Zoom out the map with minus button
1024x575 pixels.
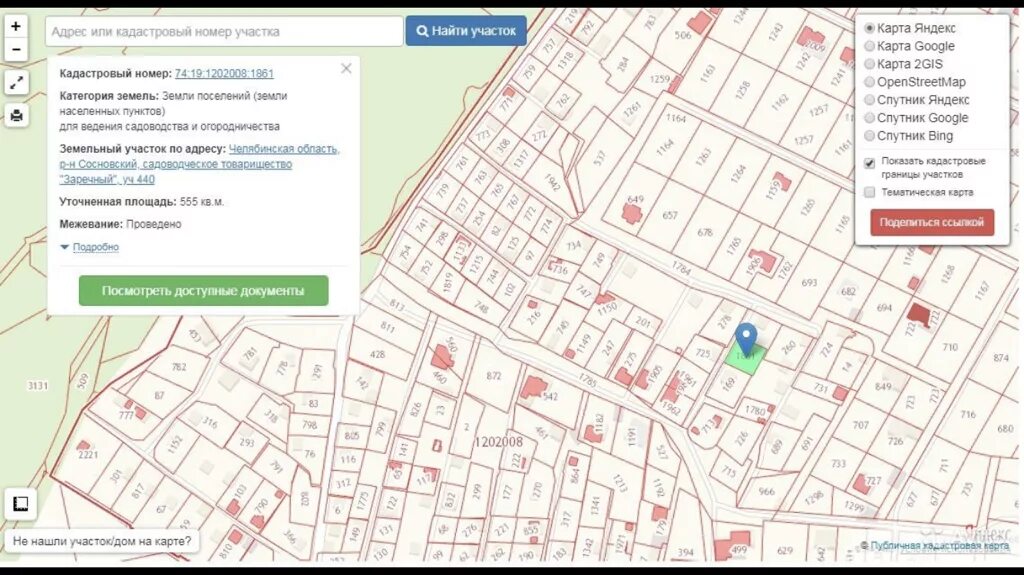16,50
